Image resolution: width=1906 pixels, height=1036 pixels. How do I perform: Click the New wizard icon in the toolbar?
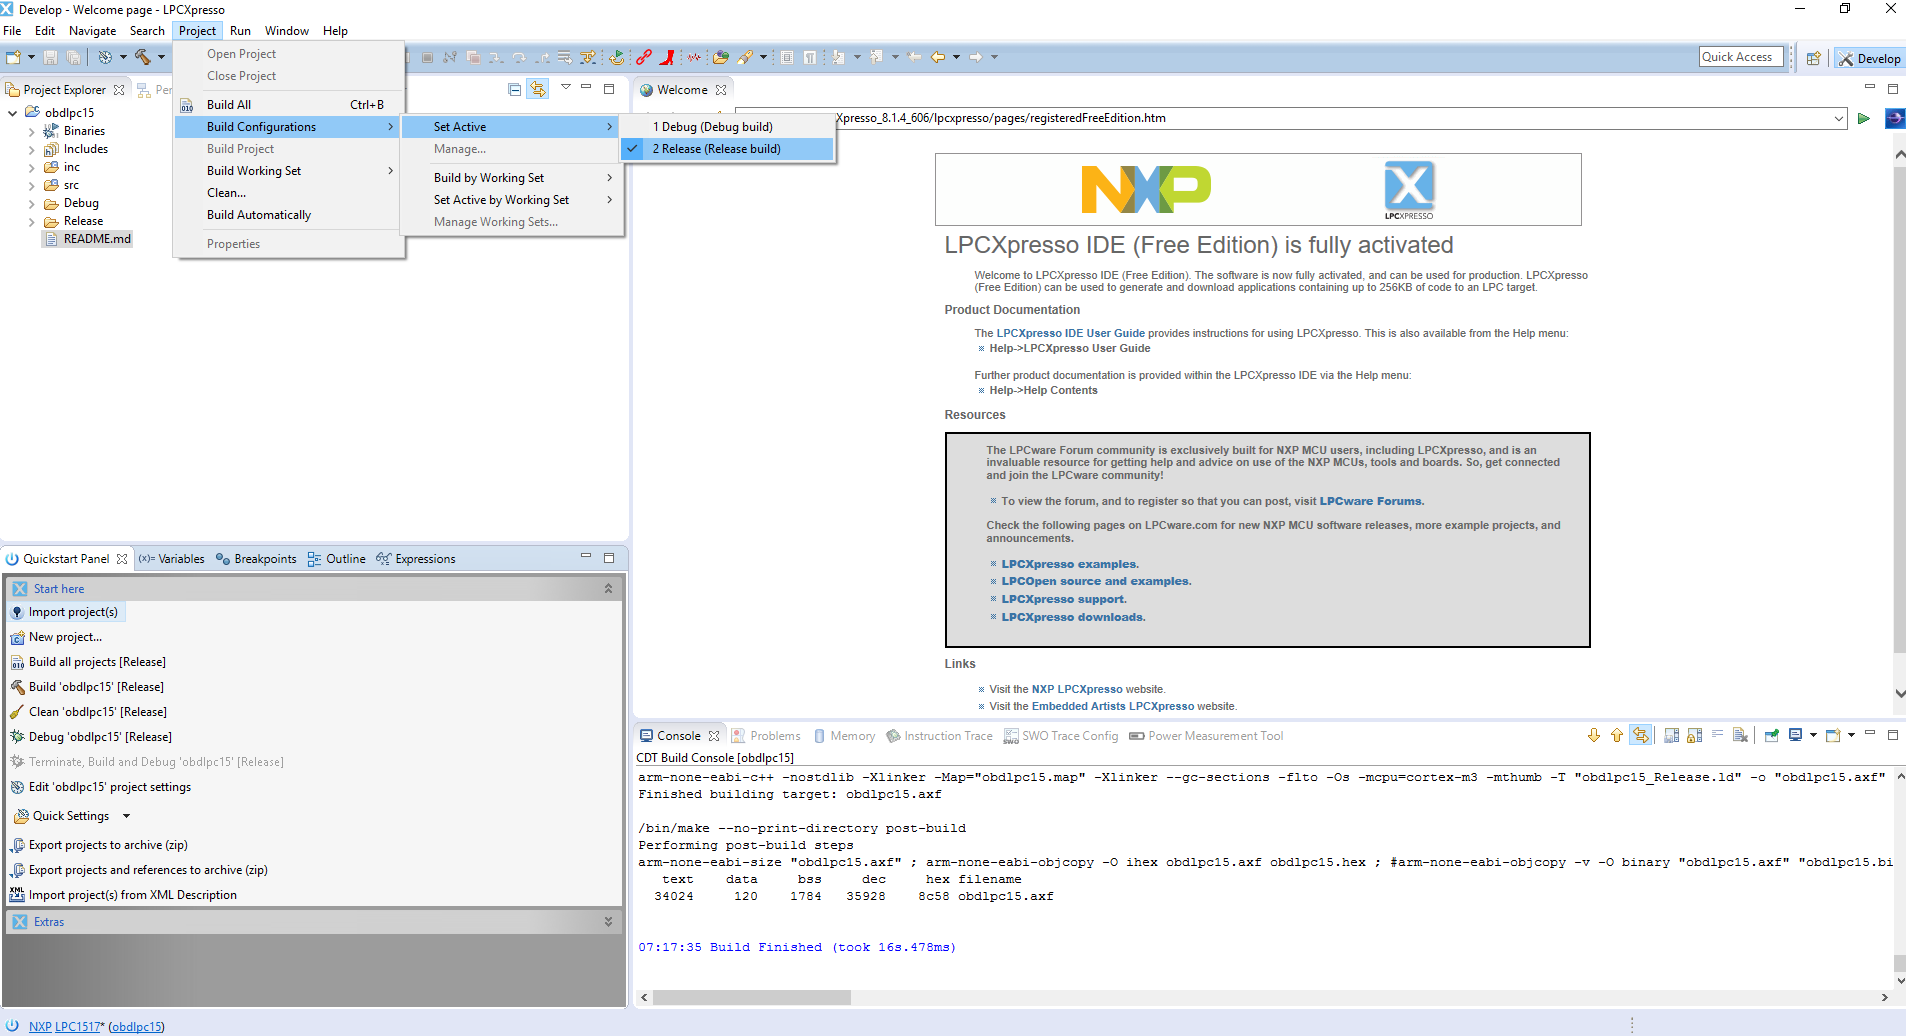(13, 57)
